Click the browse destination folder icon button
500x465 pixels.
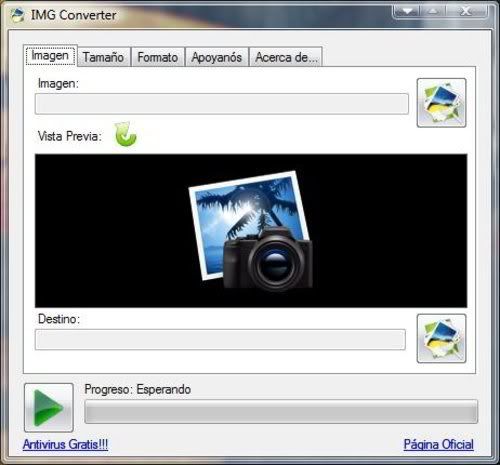(441, 338)
